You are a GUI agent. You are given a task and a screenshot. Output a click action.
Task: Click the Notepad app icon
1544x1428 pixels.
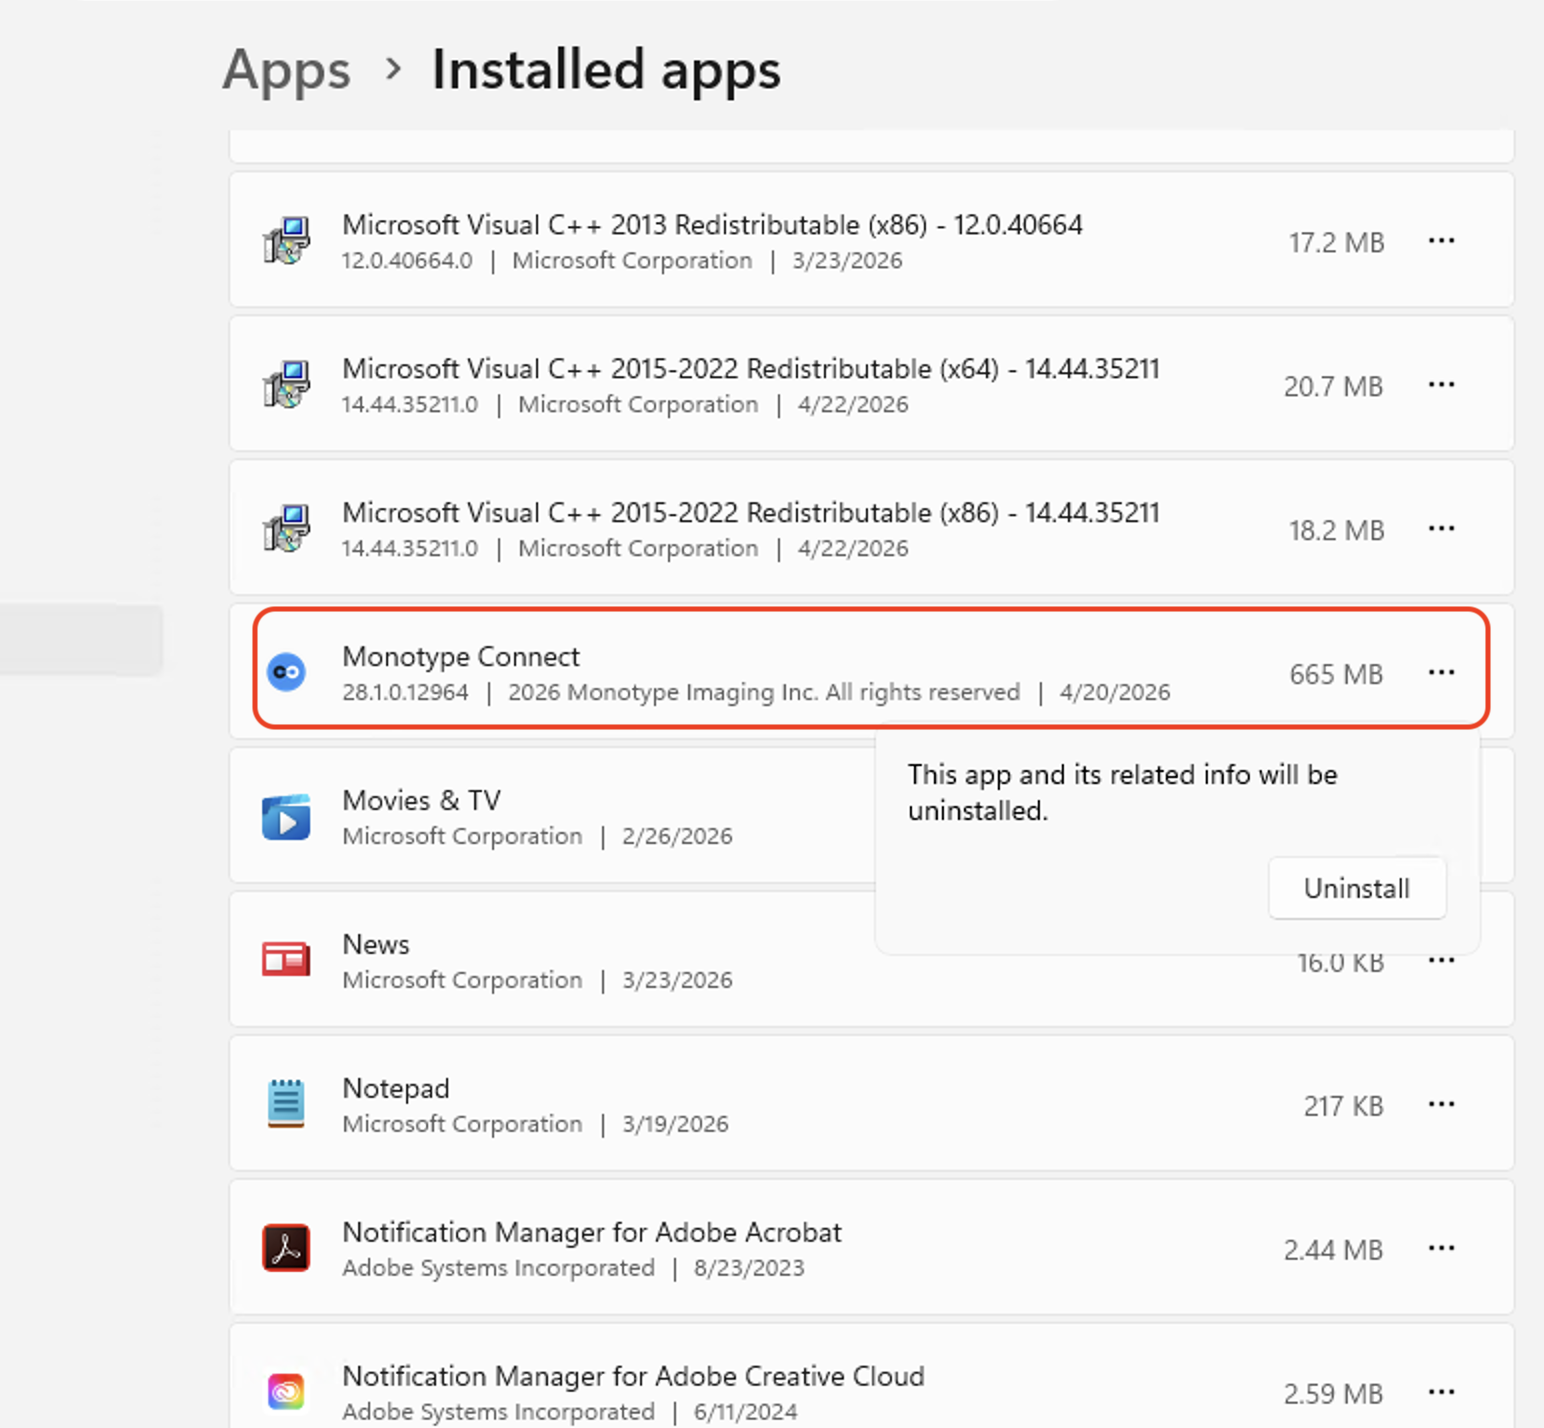pyautogui.click(x=287, y=1104)
